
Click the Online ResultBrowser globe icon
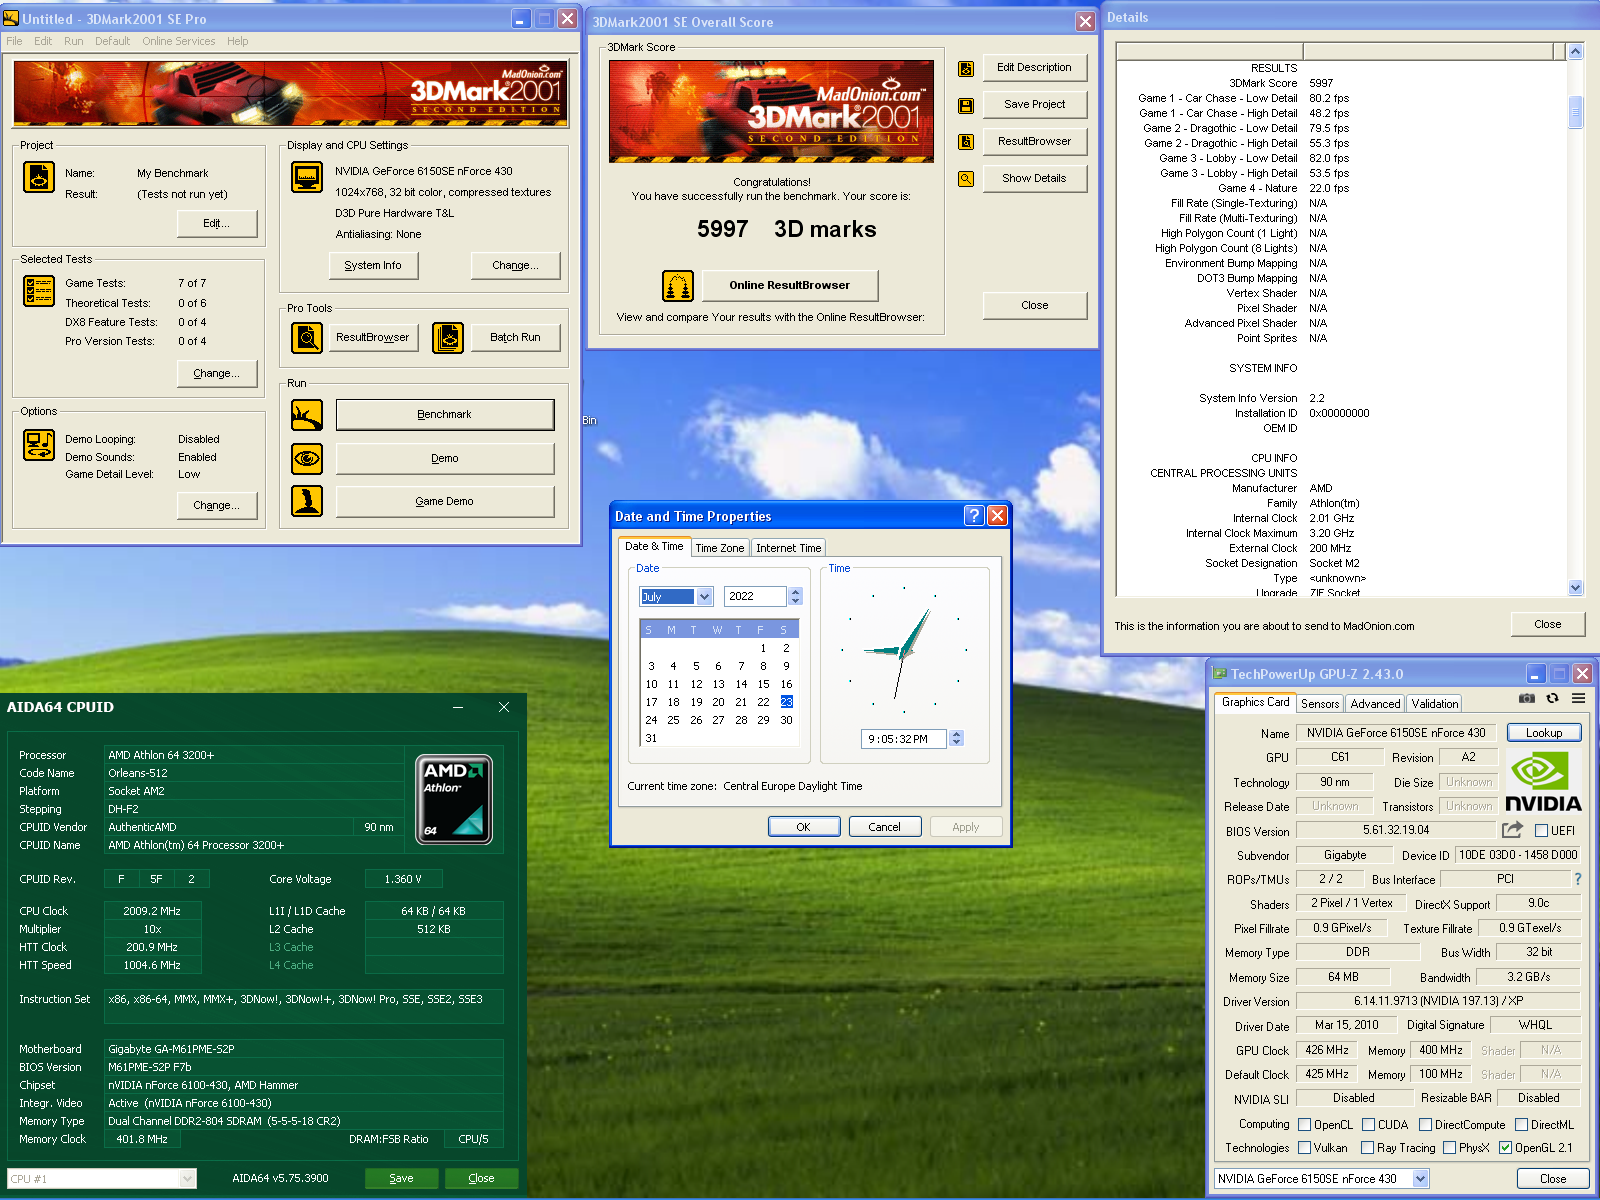pos(678,286)
